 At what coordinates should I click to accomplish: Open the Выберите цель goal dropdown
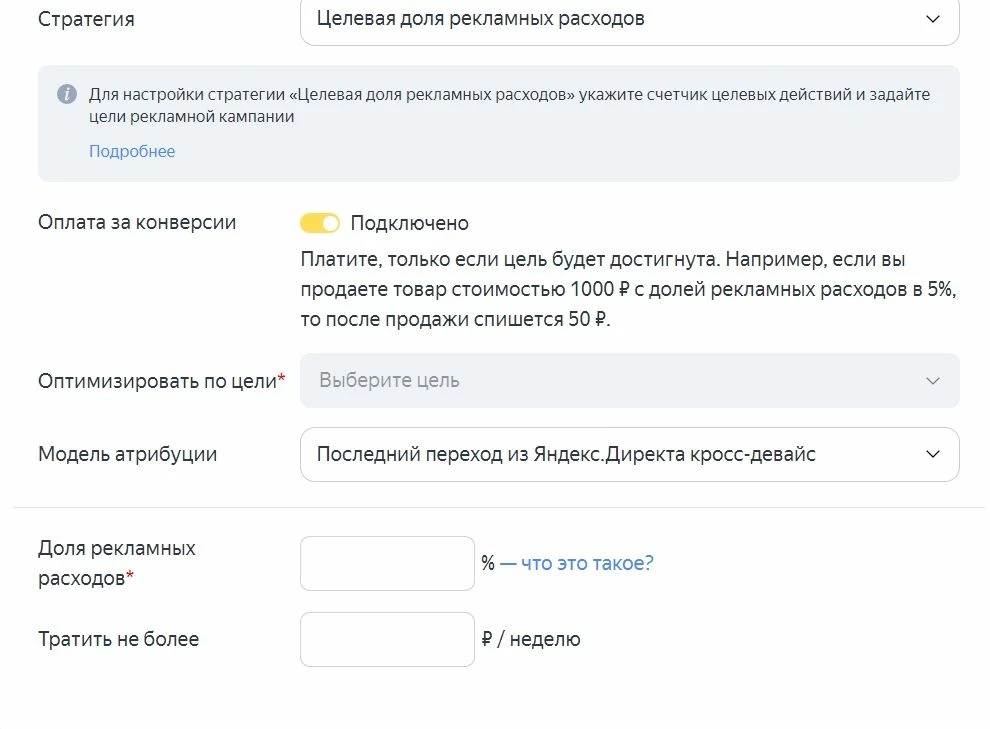[629, 381]
